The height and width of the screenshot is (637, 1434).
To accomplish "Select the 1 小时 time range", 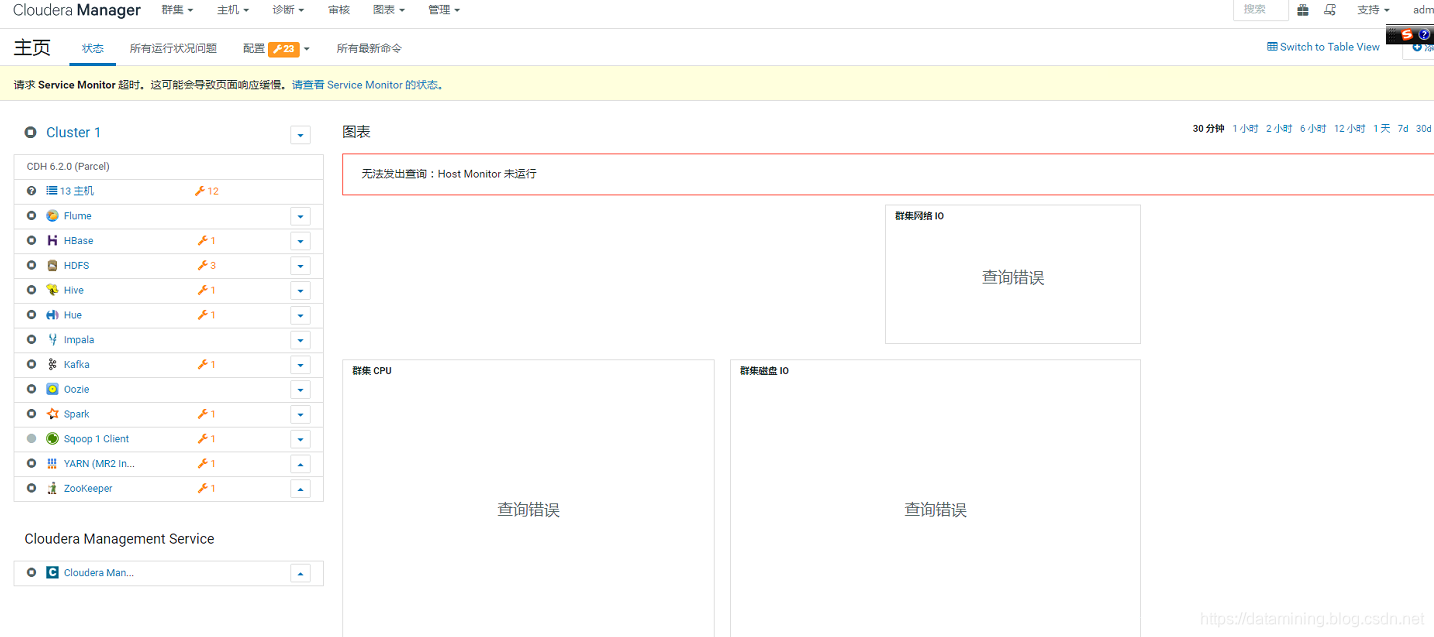I will click(1245, 129).
